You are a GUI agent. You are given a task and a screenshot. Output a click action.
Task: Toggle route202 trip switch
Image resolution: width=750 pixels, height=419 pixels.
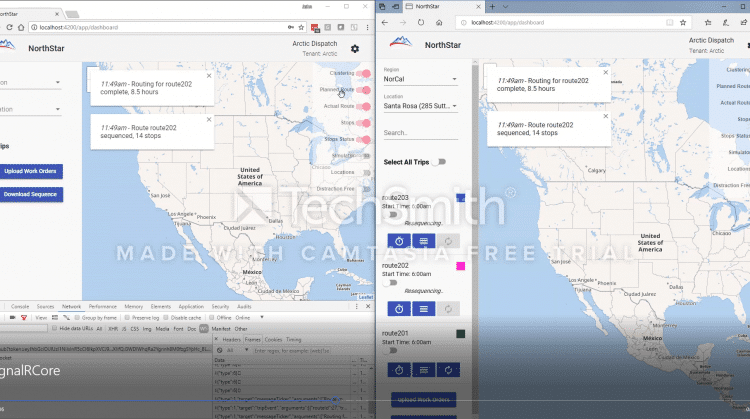coord(390,283)
